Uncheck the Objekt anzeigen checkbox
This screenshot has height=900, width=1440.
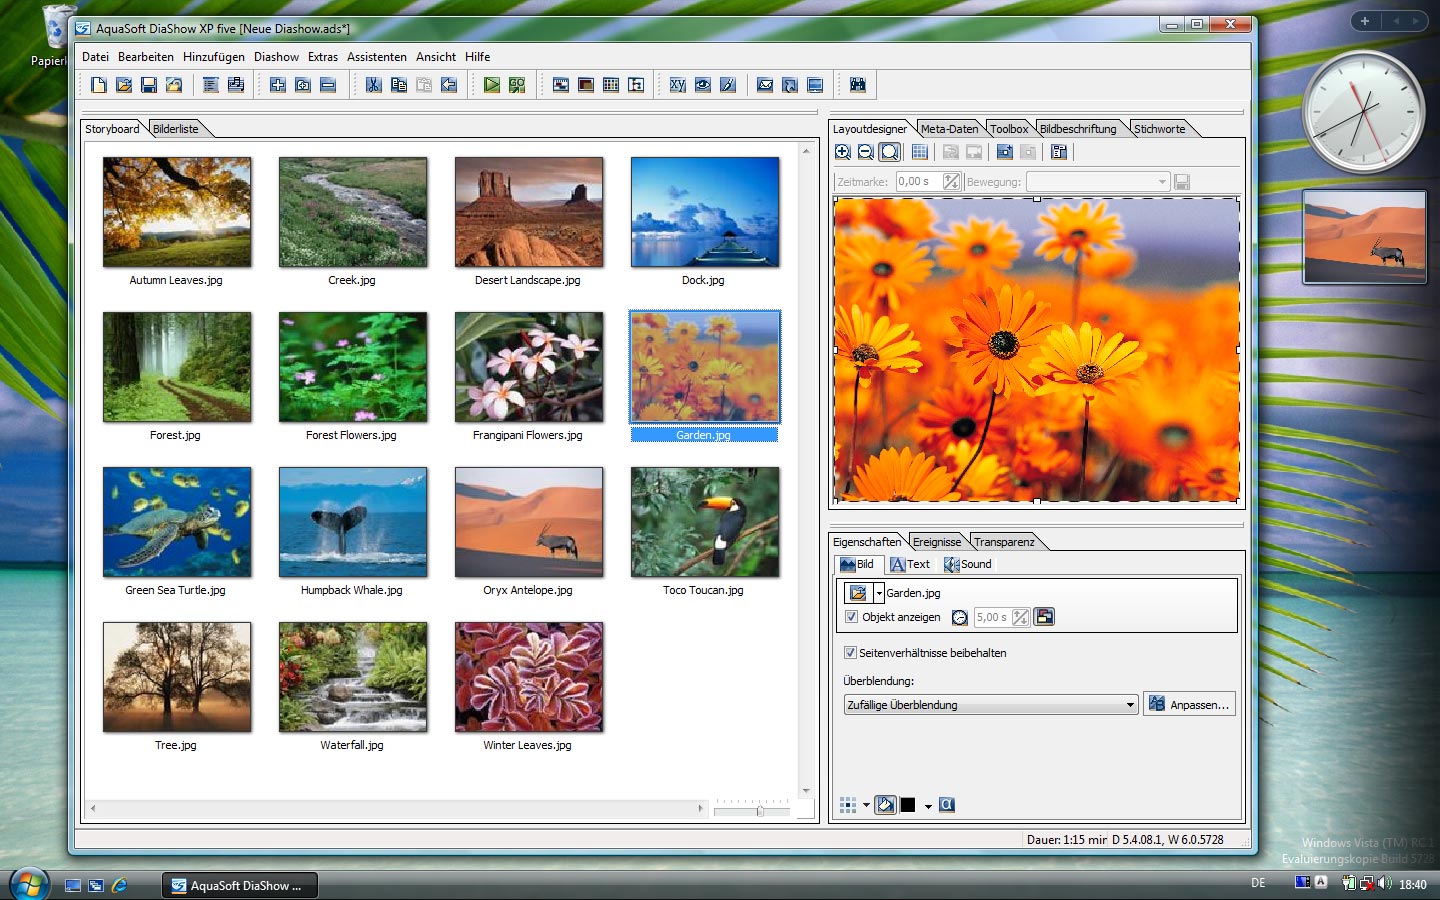click(x=851, y=617)
